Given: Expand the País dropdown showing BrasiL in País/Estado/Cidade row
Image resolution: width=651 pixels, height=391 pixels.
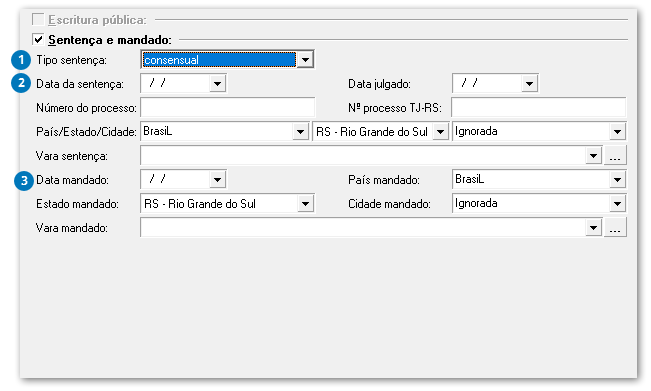Looking at the screenshot, I should (x=300, y=132).
